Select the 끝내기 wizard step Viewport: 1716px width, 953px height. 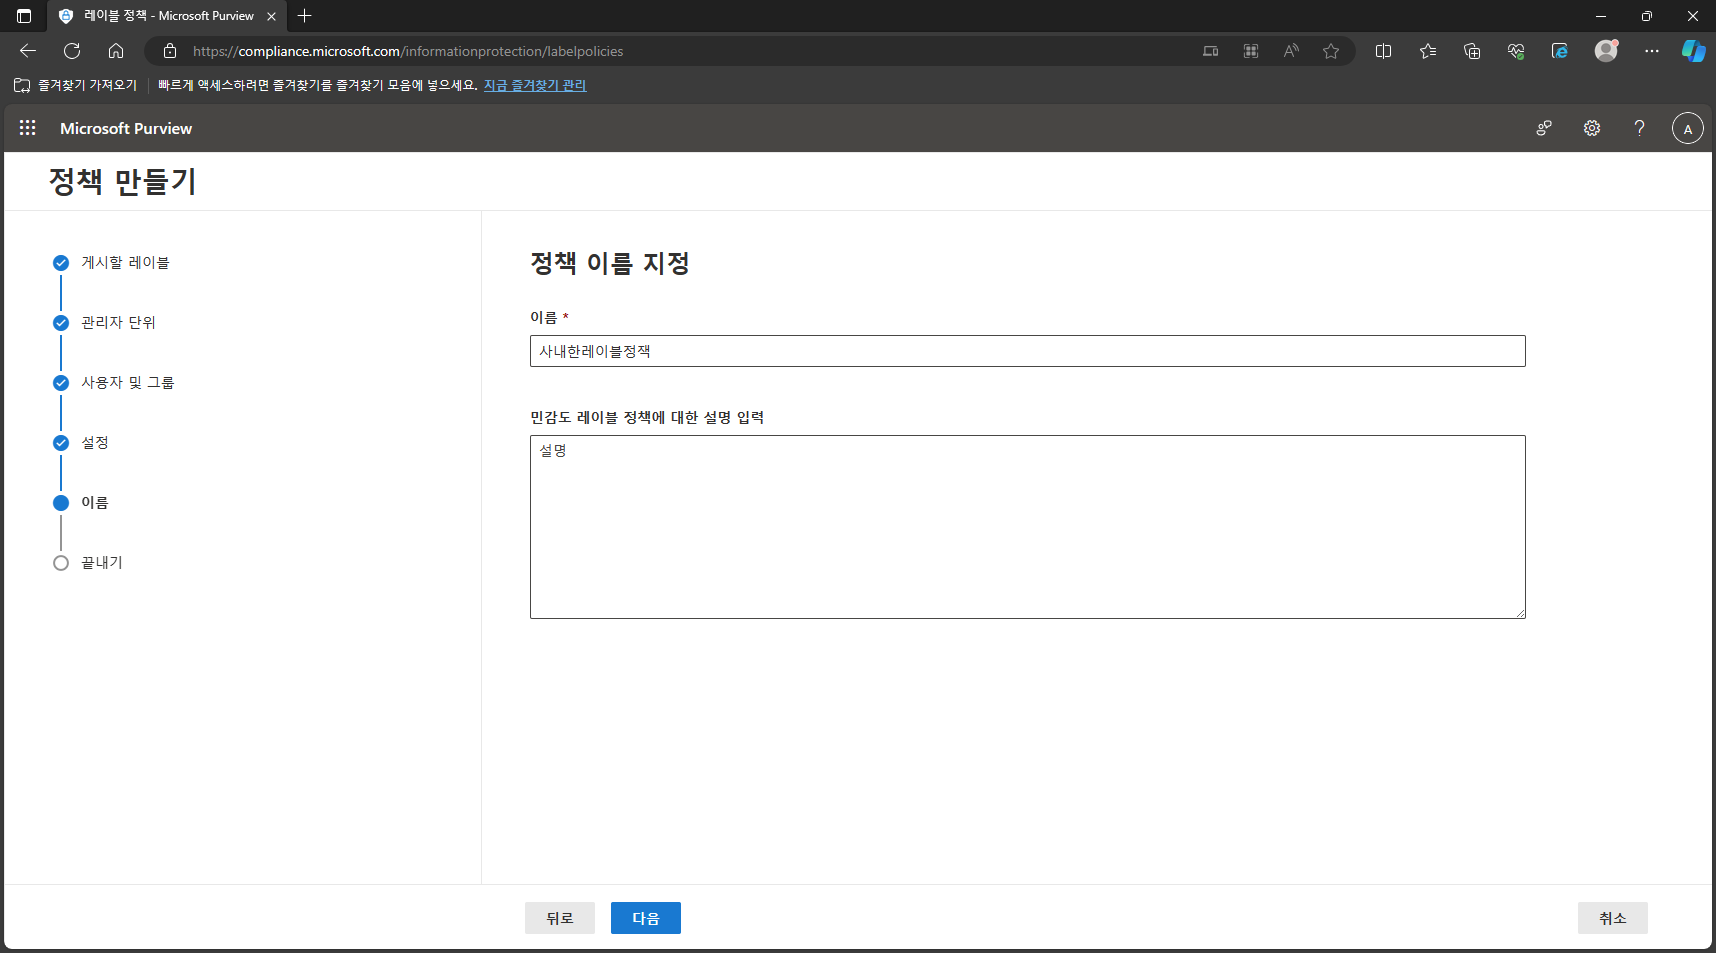click(101, 563)
